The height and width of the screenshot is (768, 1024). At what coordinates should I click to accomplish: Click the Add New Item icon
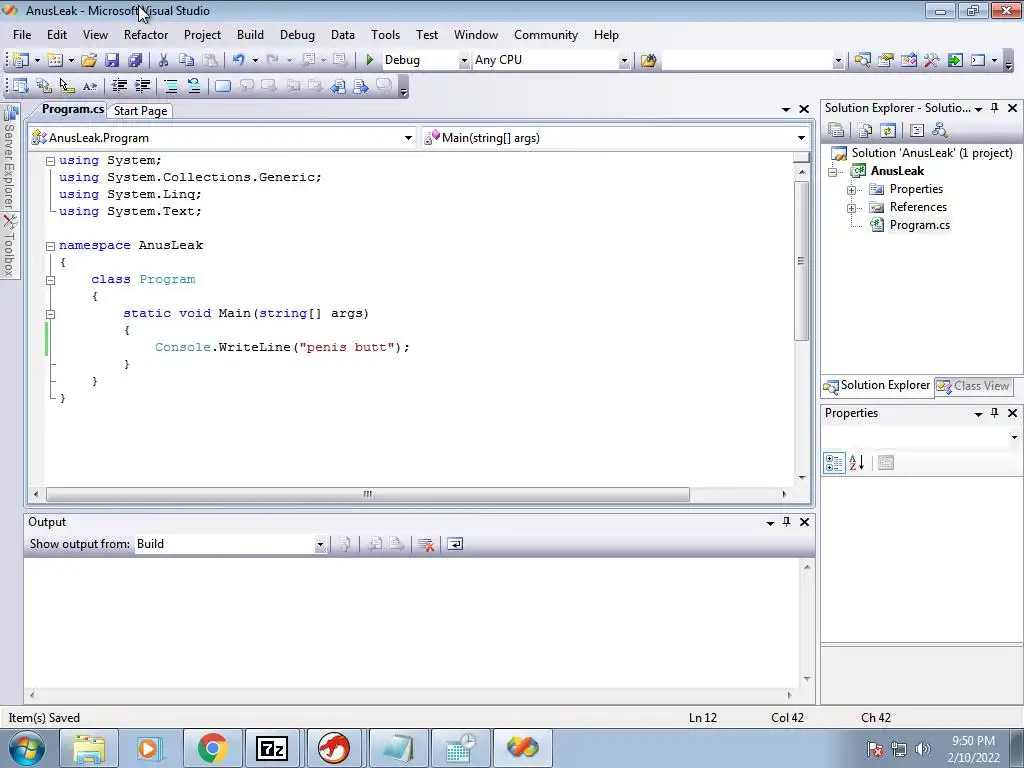tap(55, 60)
